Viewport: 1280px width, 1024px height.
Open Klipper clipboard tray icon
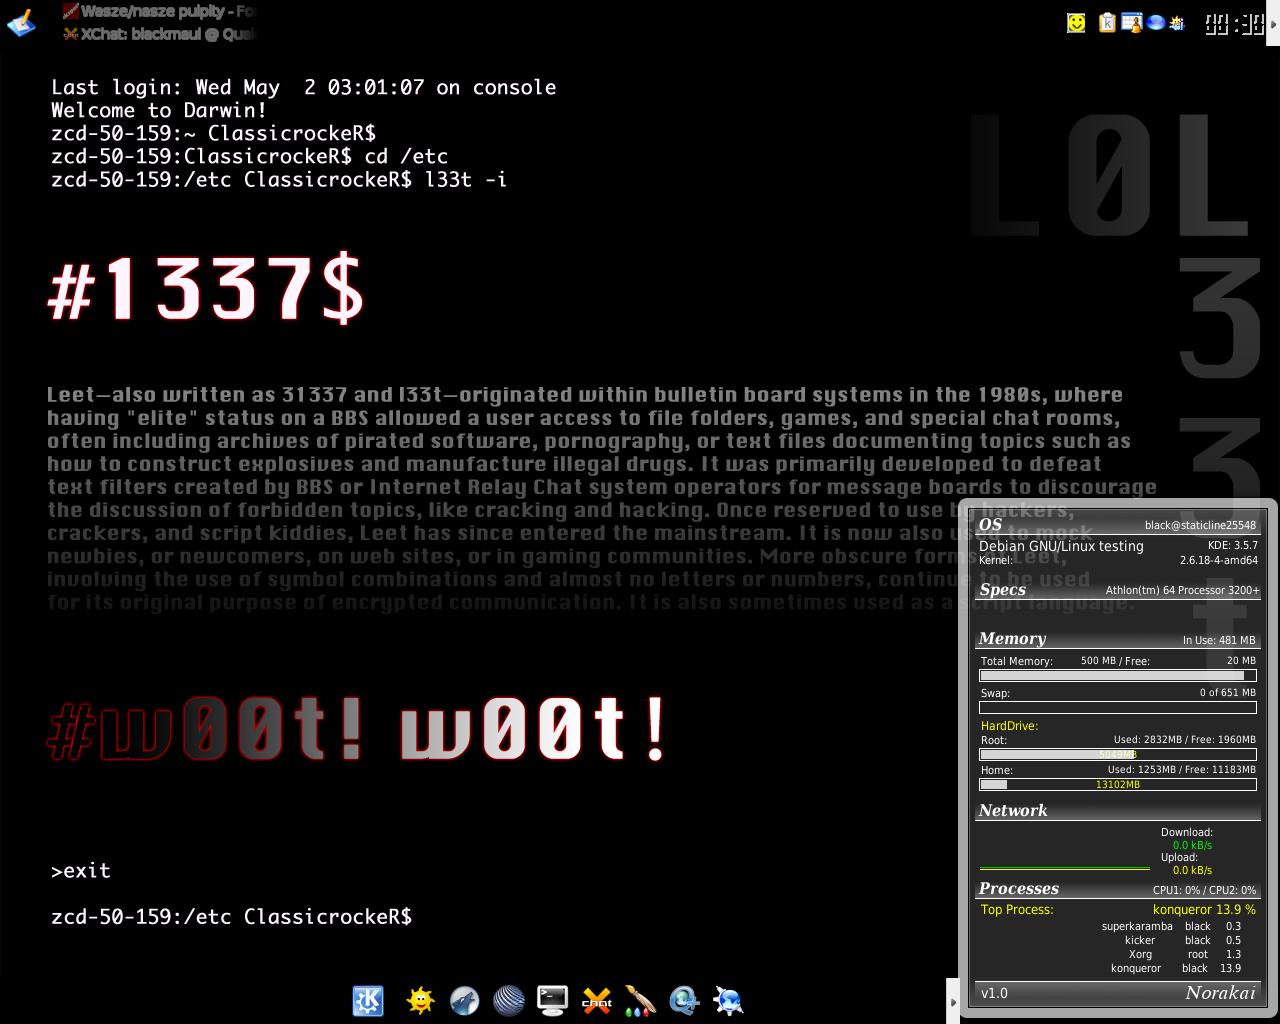tap(1107, 22)
